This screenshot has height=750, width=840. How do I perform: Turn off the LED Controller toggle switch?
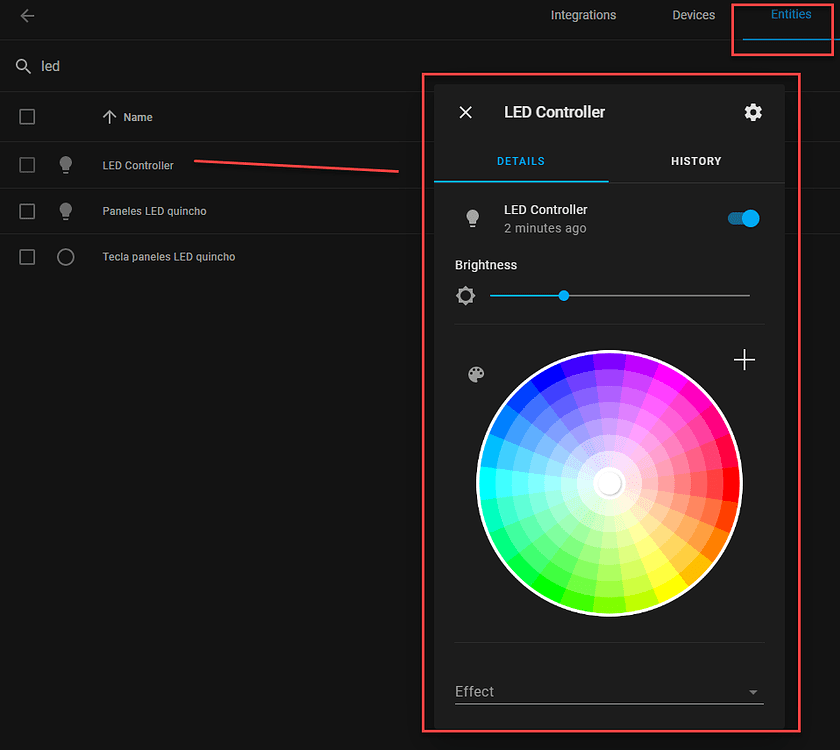[x=743, y=218]
